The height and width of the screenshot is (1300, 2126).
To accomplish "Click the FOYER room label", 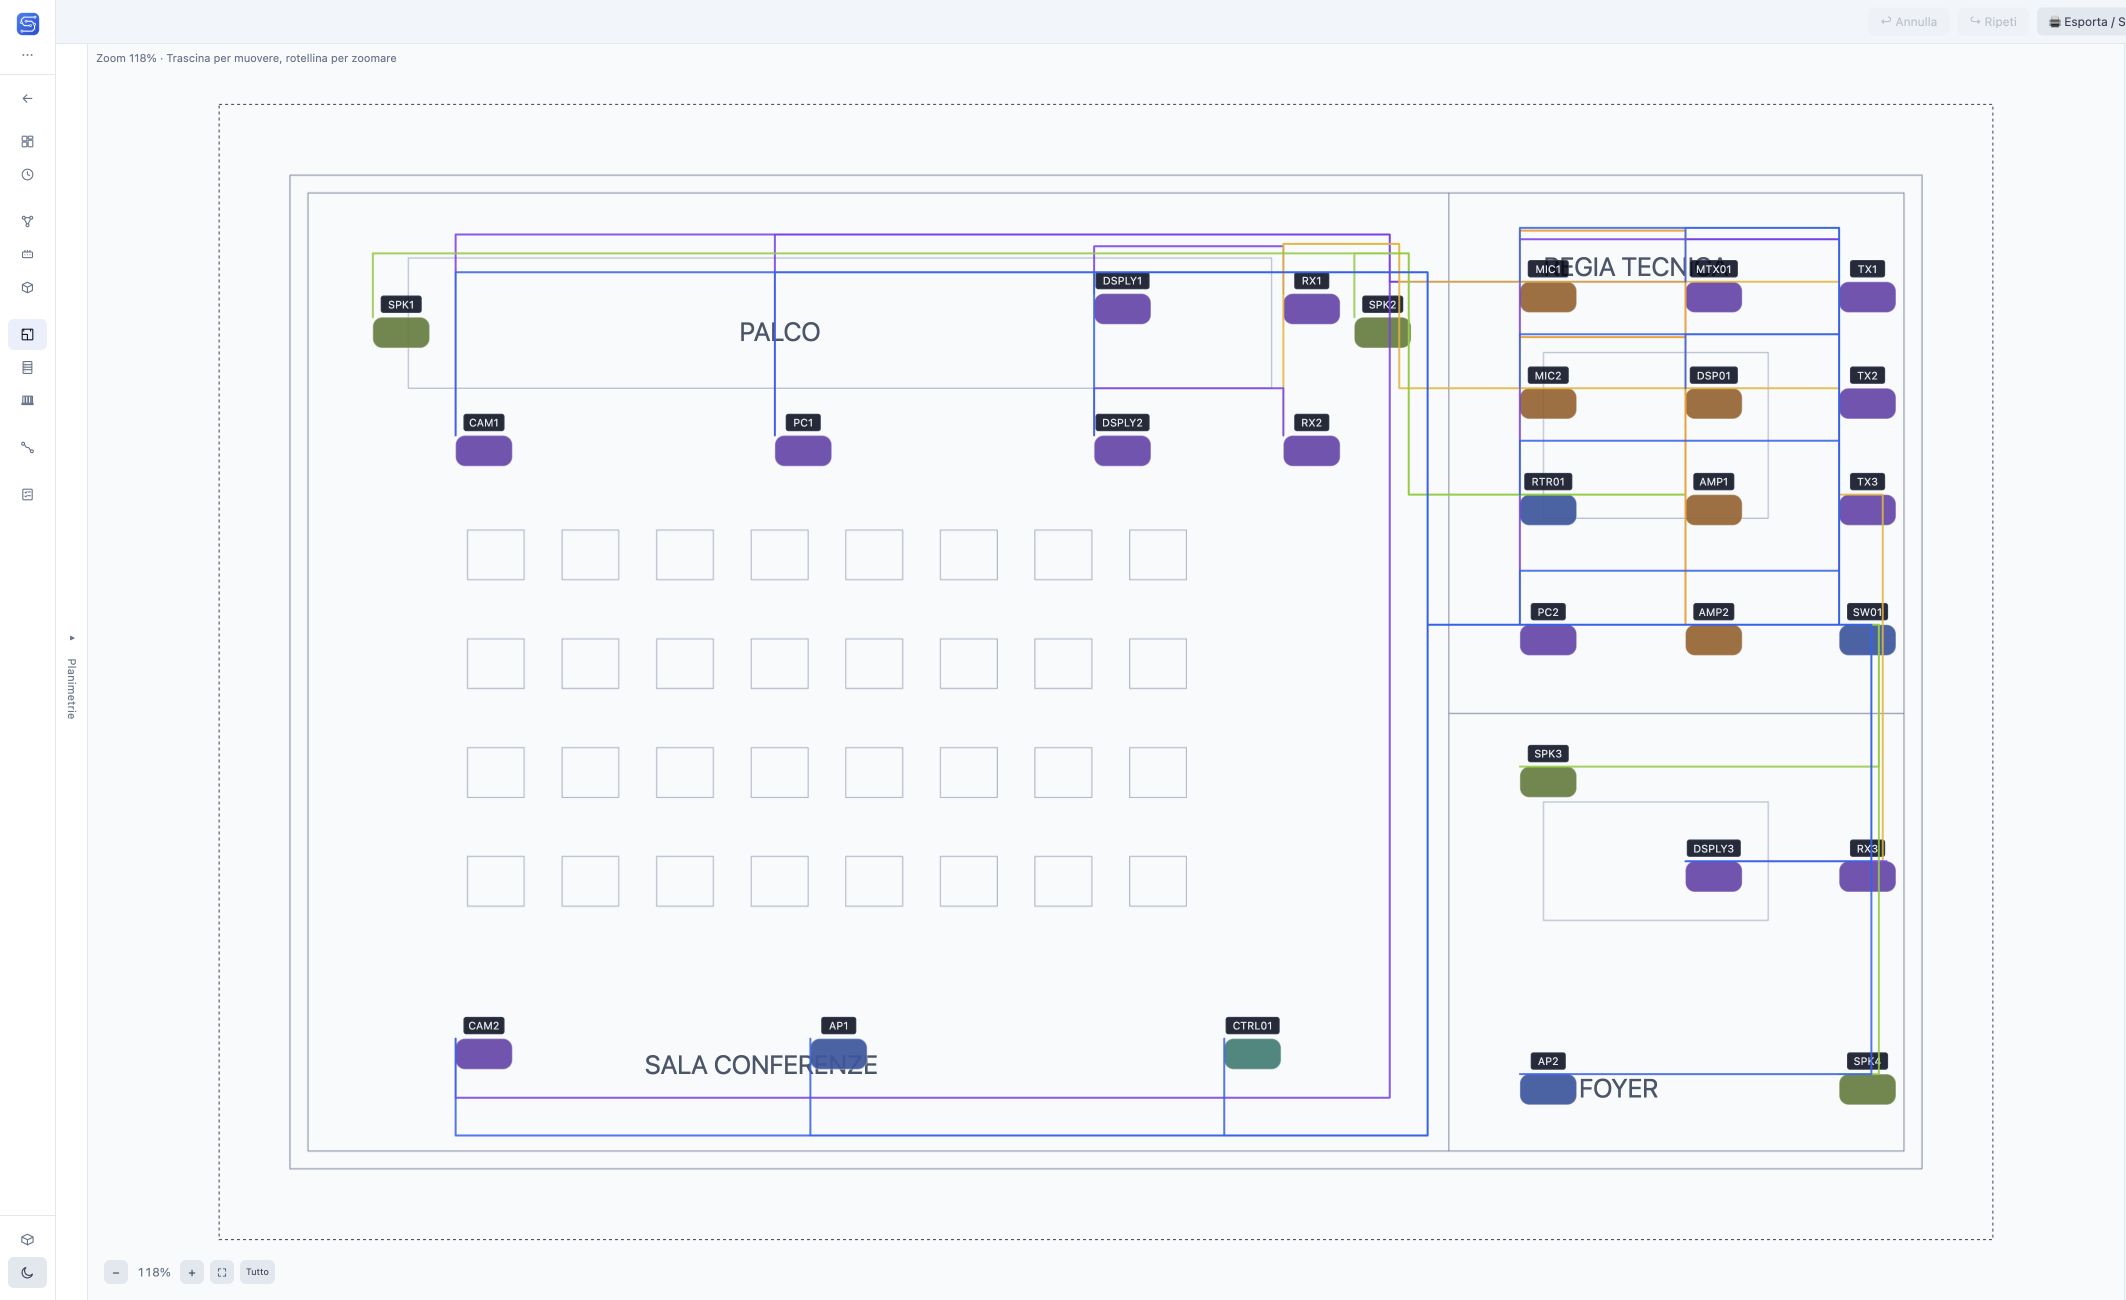I will coord(1618,1089).
